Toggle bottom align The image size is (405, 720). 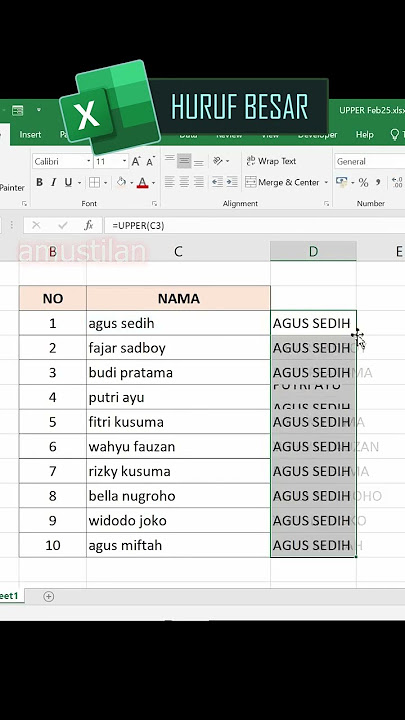198,161
